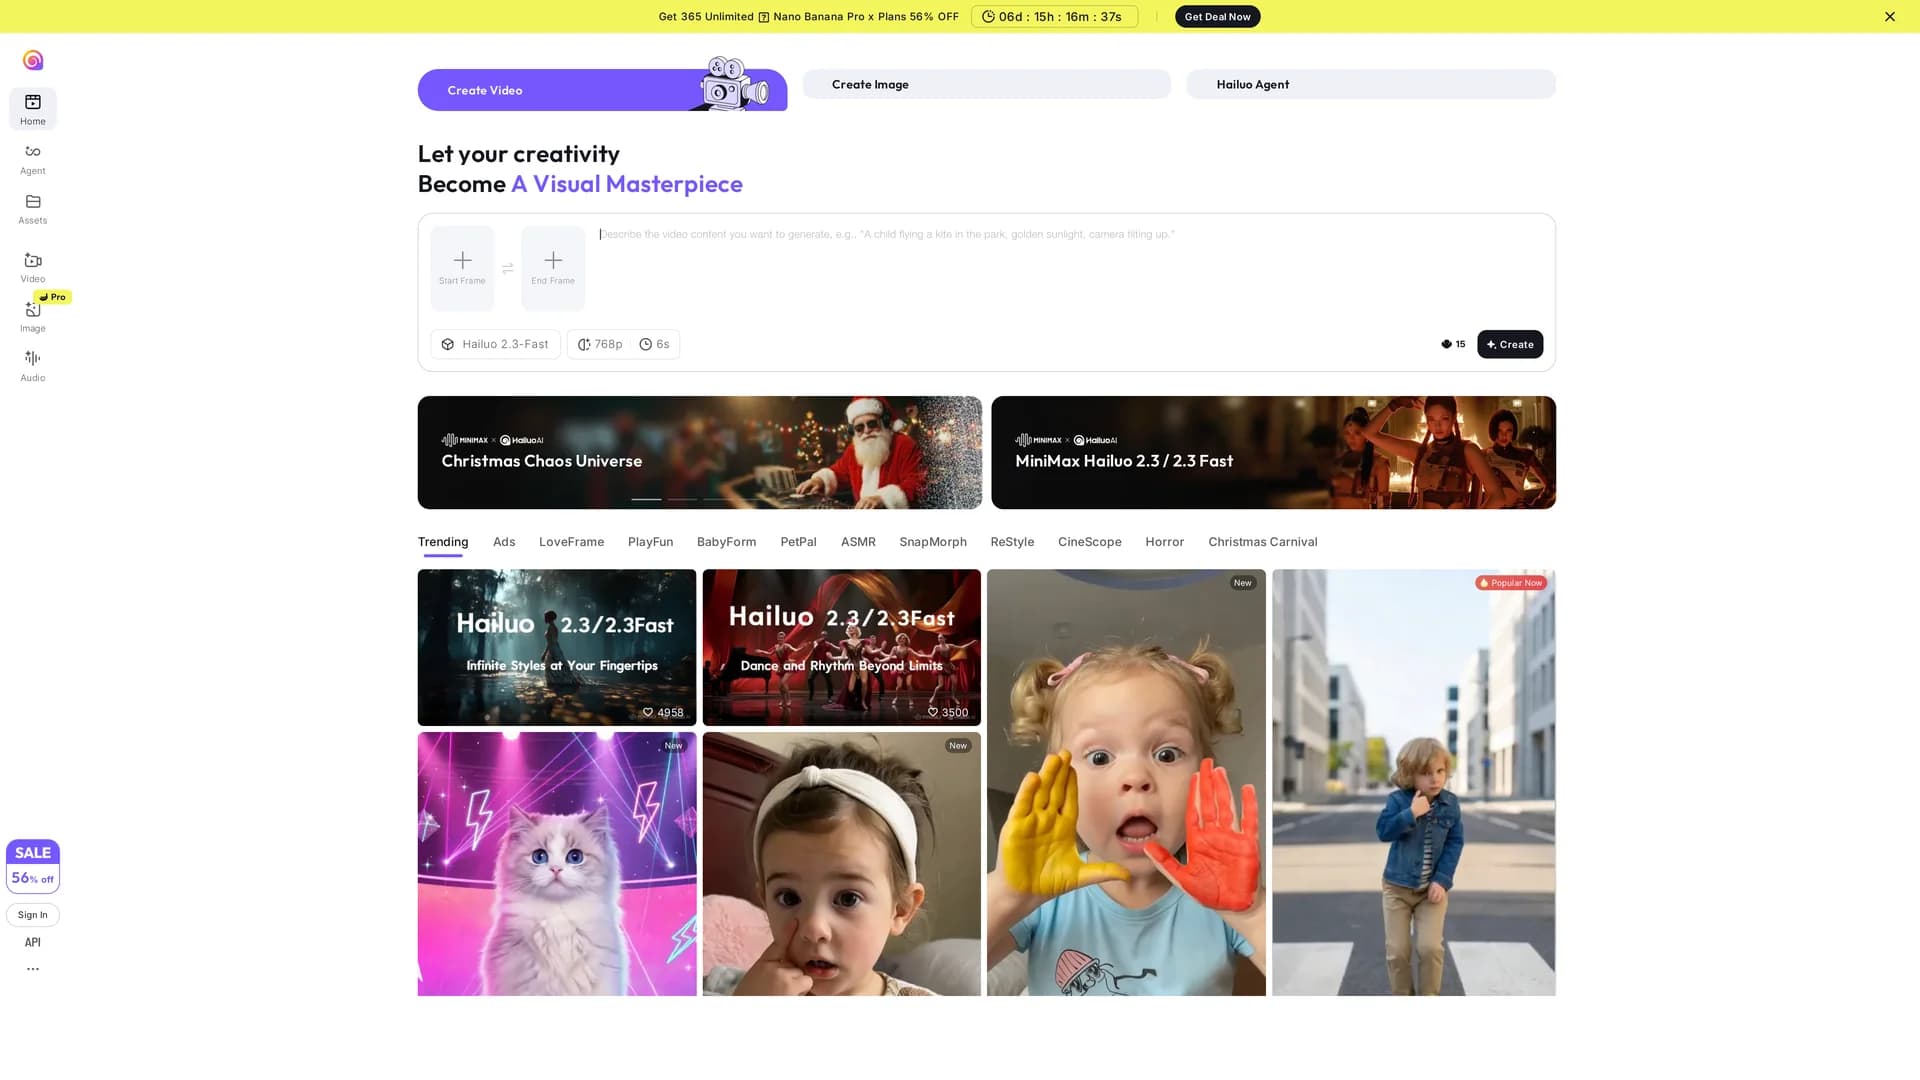Select the second carousel indicator dash
Viewport: 1920px width, 1080px height.
[x=682, y=499]
